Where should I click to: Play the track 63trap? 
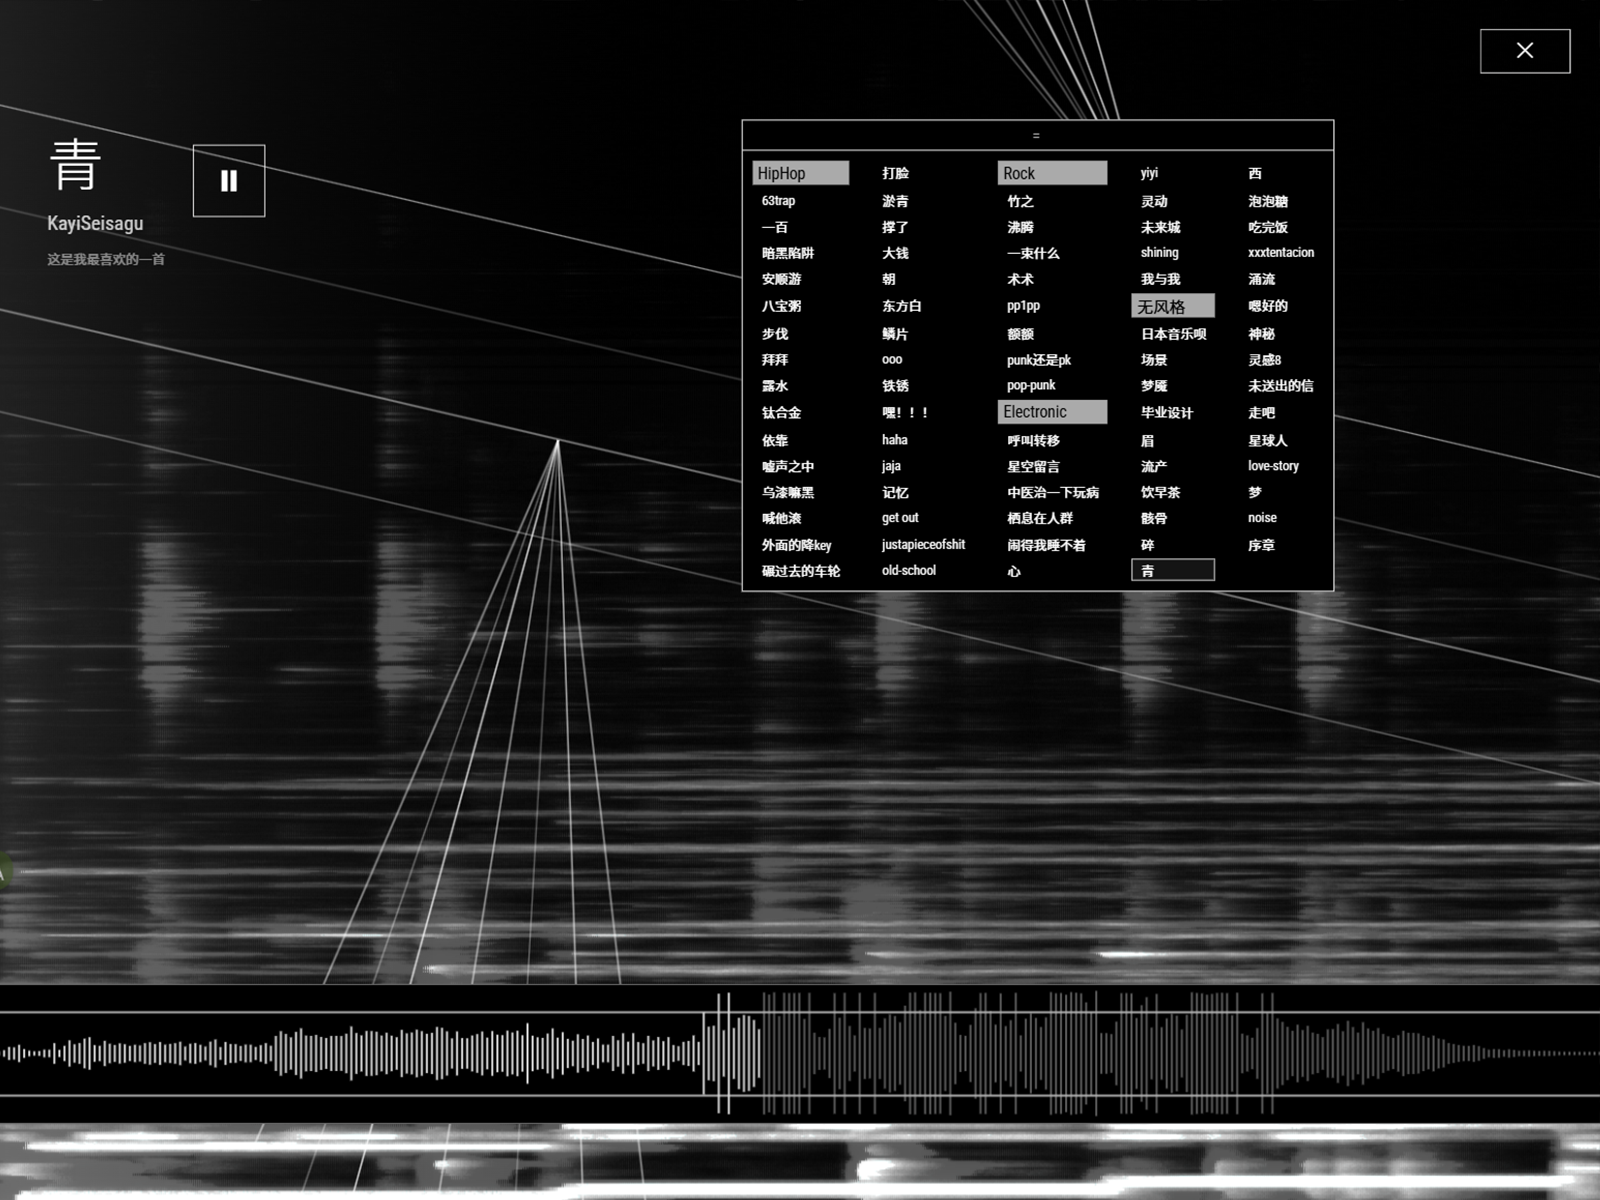[x=780, y=200]
